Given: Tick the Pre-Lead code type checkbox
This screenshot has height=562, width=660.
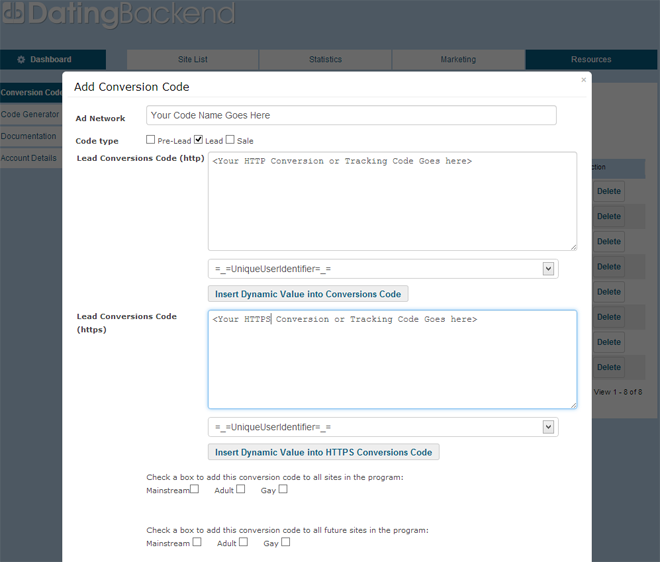Looking at the screenshot, I should click(x=150, y=139).
